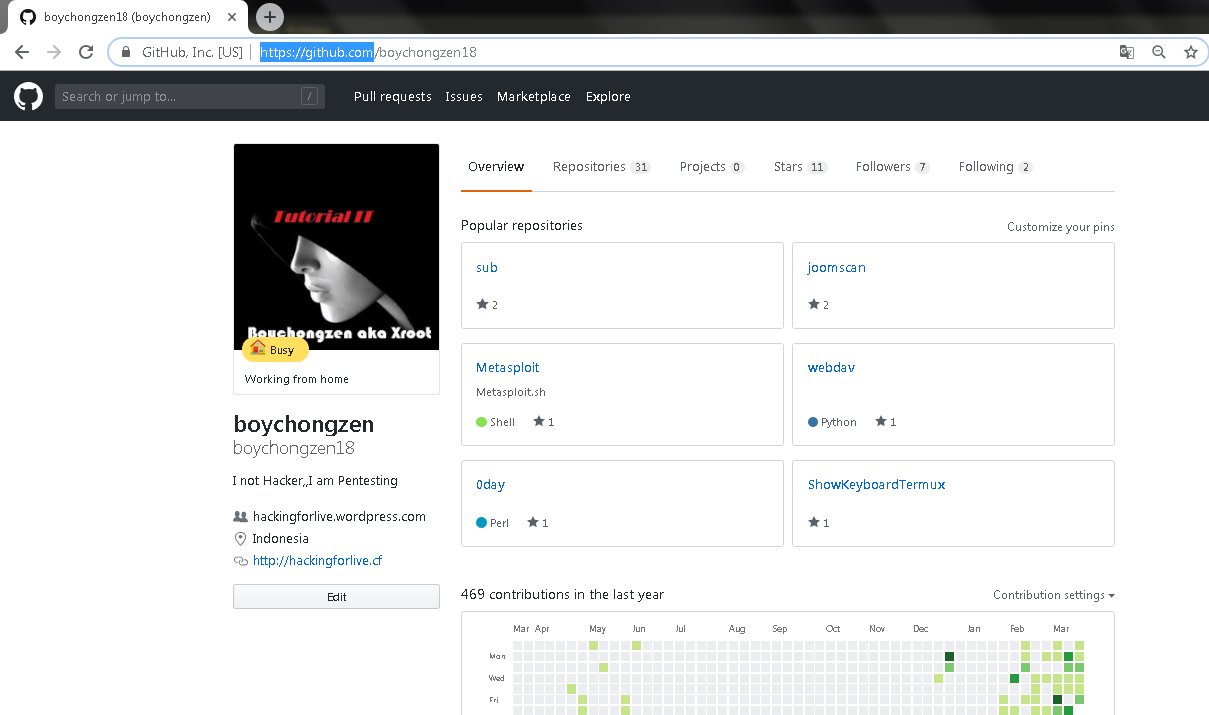Screen dimensions: 1209x715
Task: Open the 0day repository link
Action: (x=490, y=485)
